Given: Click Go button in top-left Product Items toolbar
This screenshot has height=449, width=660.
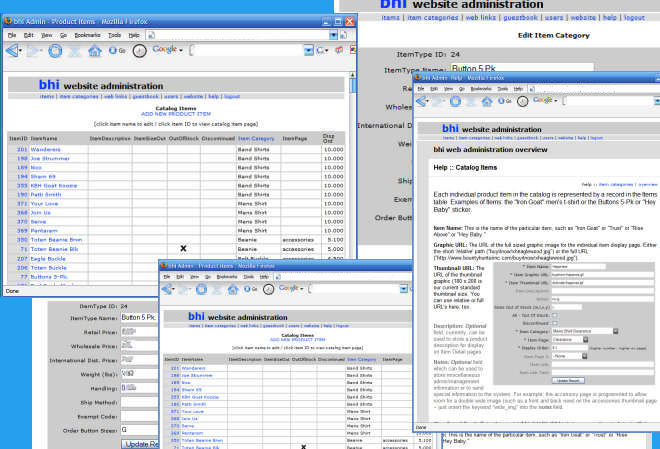Looking at the screenshot, I should [x=117, y=50].
